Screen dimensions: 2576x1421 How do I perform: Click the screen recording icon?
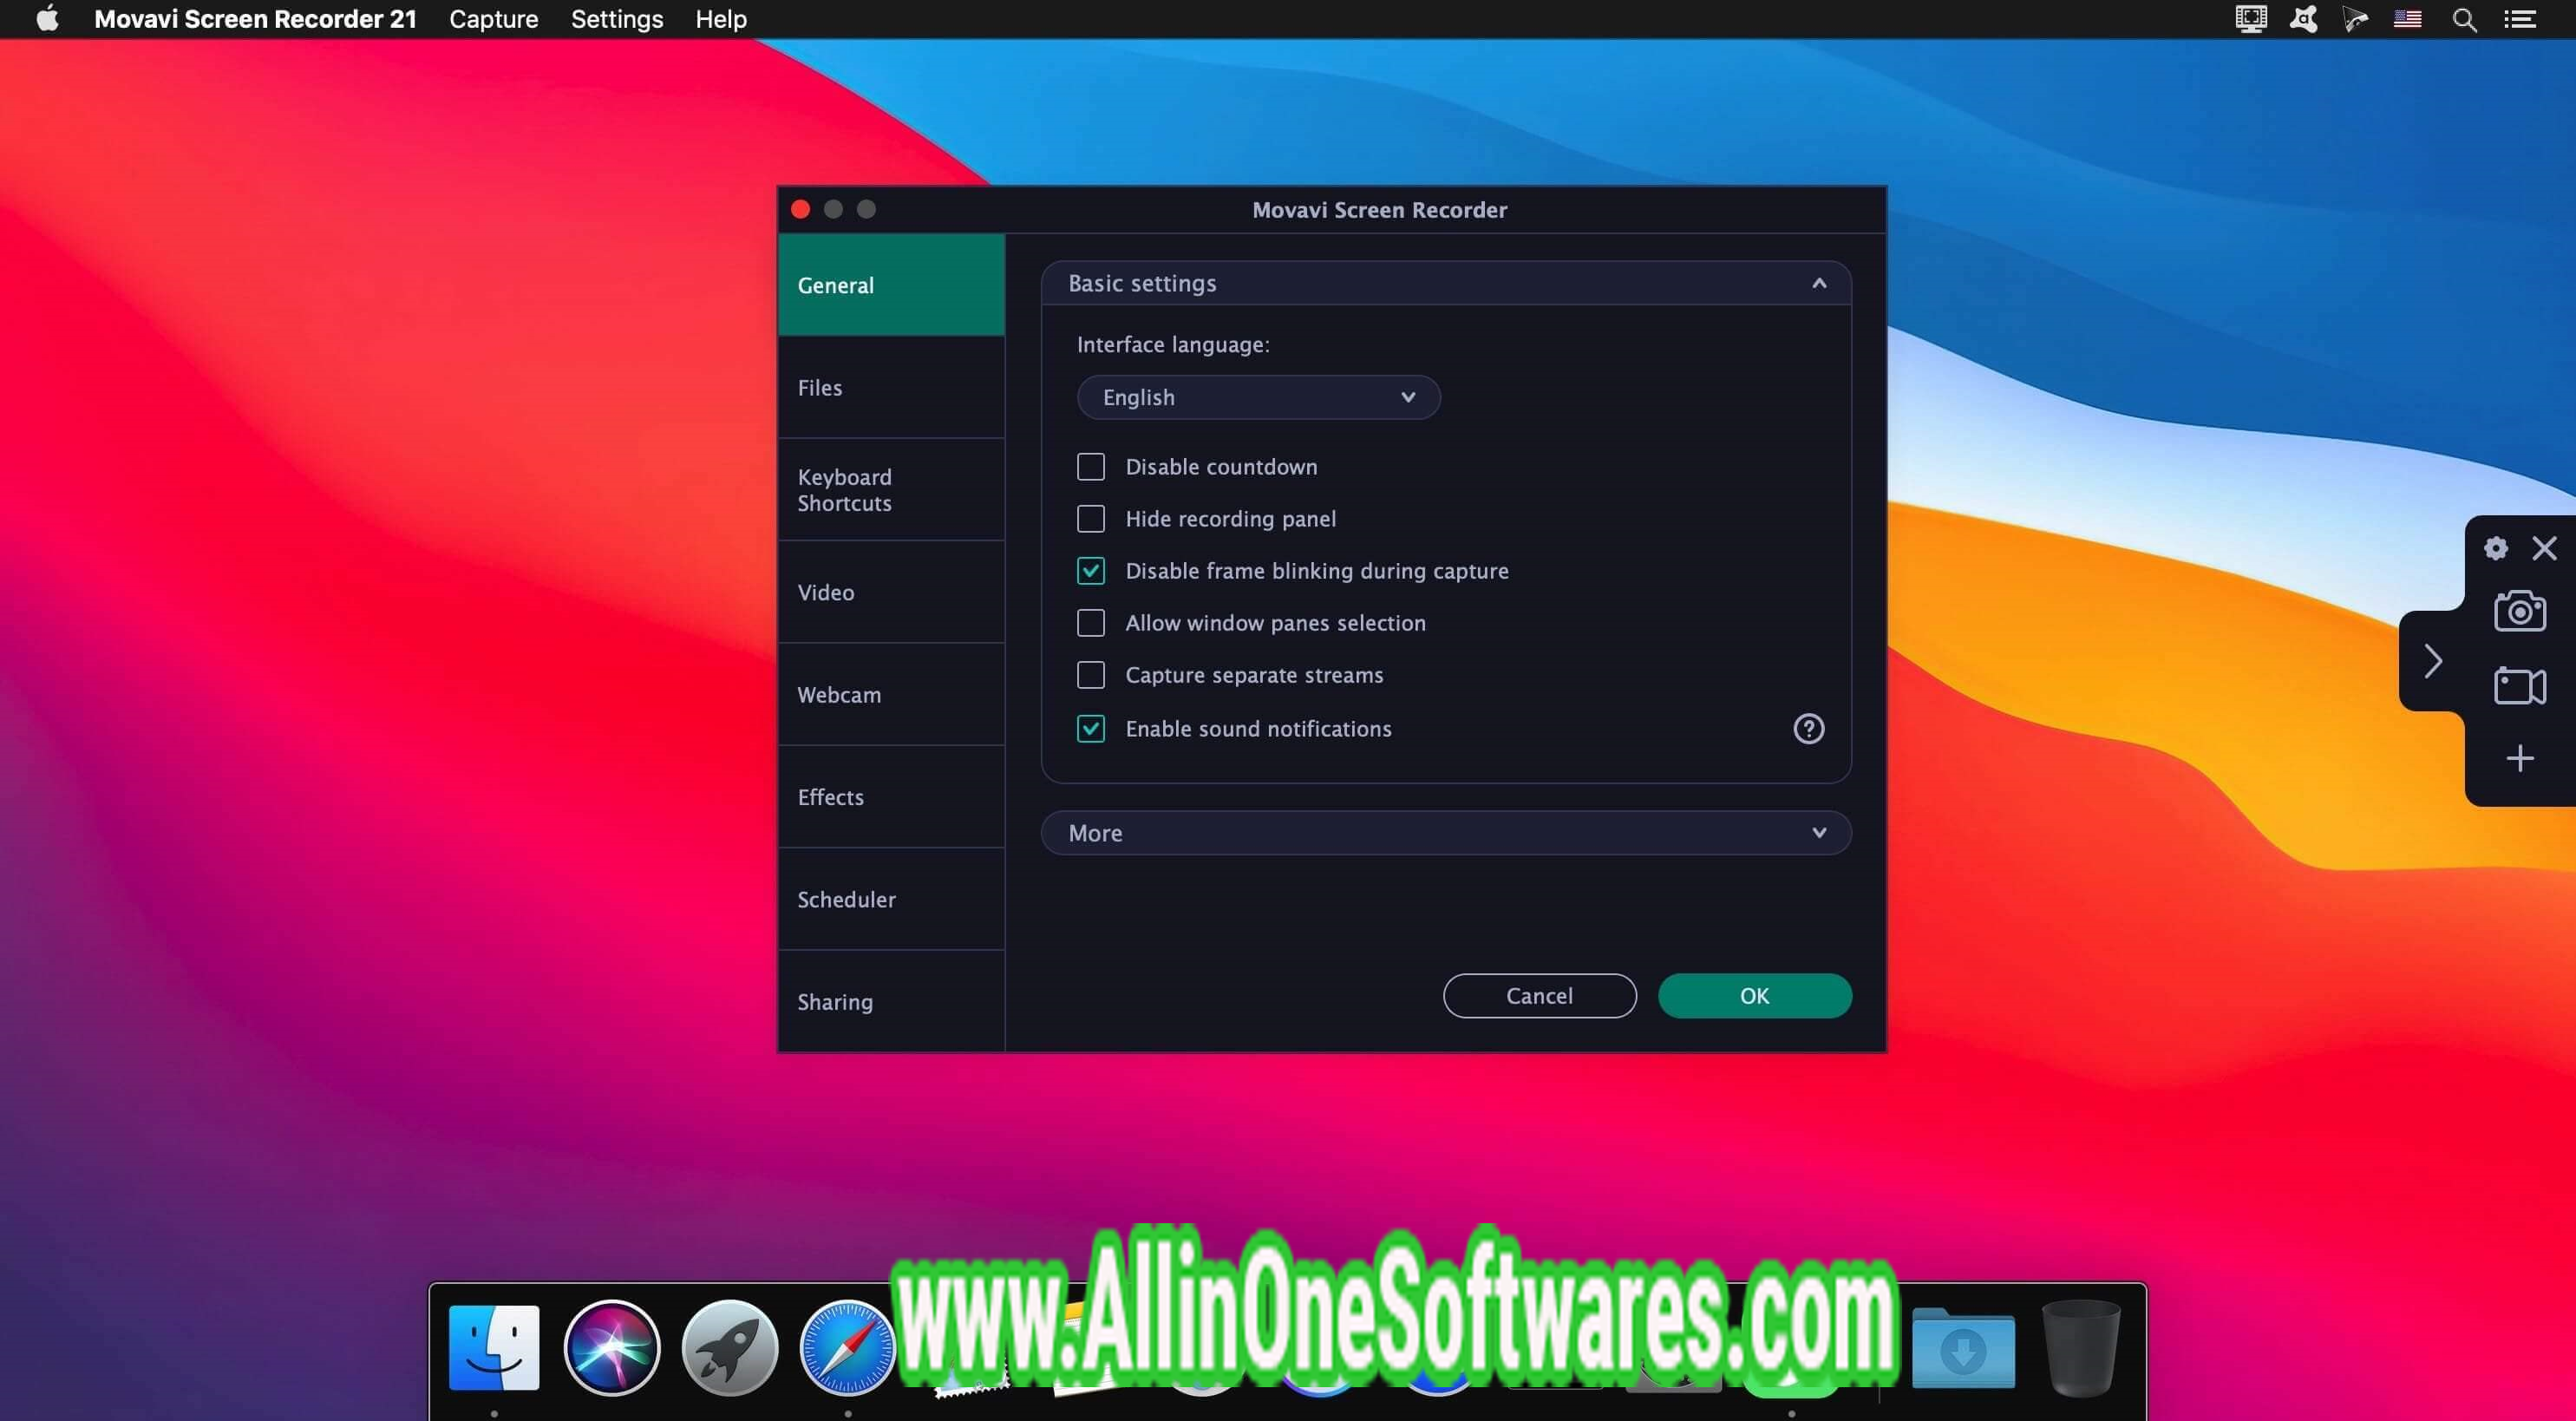click(2521, 683)
